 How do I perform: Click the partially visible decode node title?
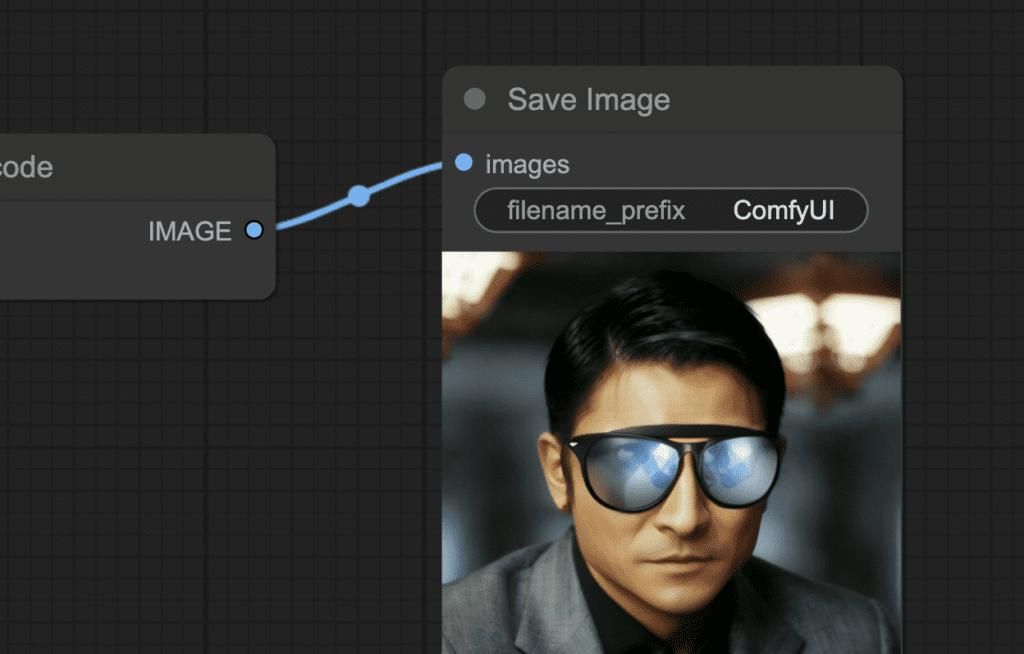click(26, 167)
